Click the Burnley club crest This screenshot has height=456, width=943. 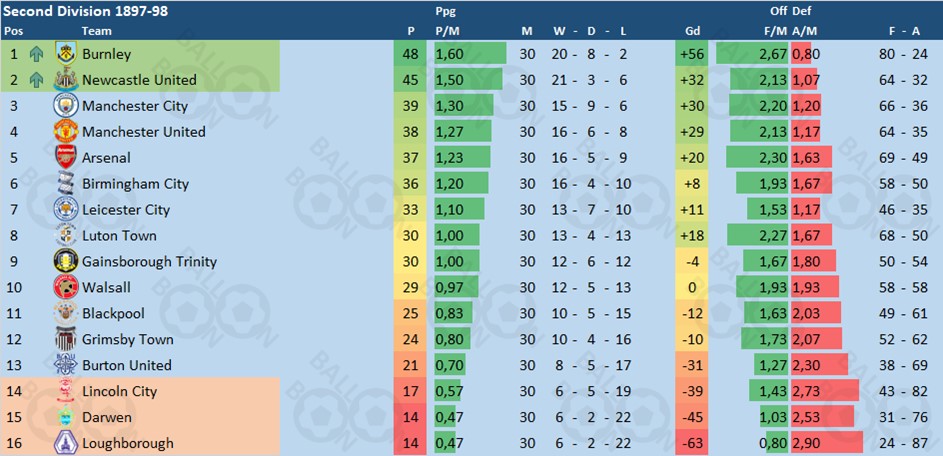pyautogui.click(x=66, y=54)
